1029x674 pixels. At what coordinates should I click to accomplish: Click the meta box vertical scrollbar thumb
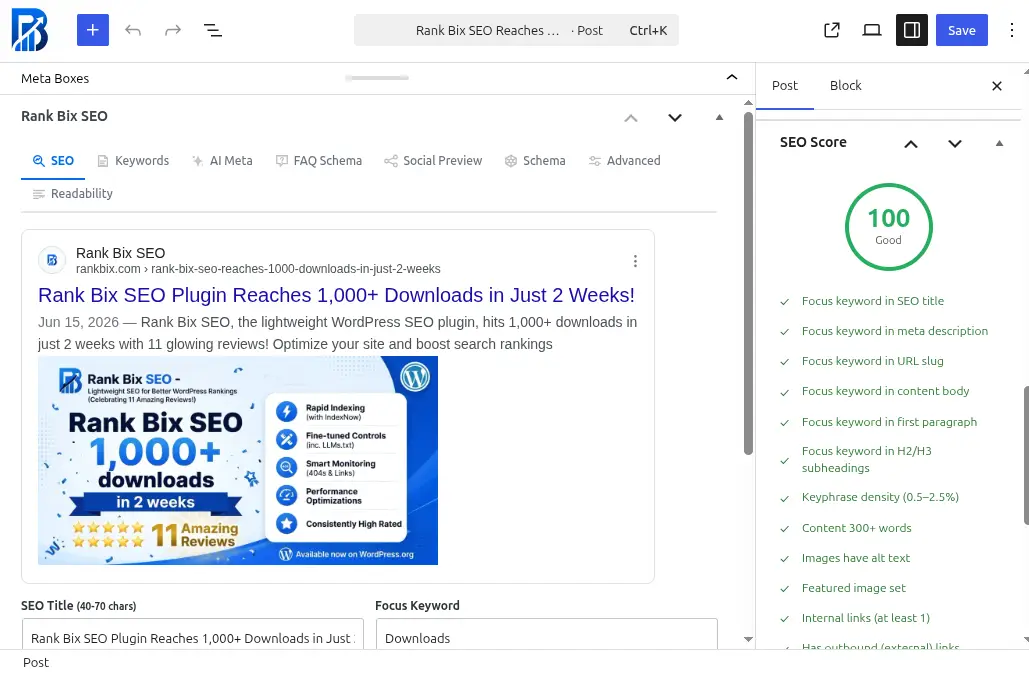(748, 283)
